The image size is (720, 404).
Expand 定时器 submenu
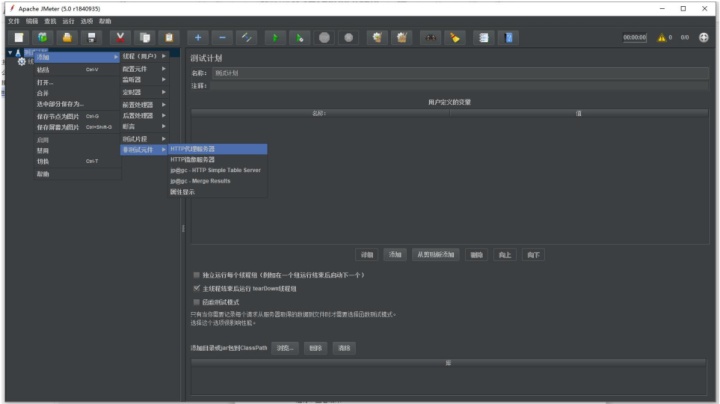[144, 92]
